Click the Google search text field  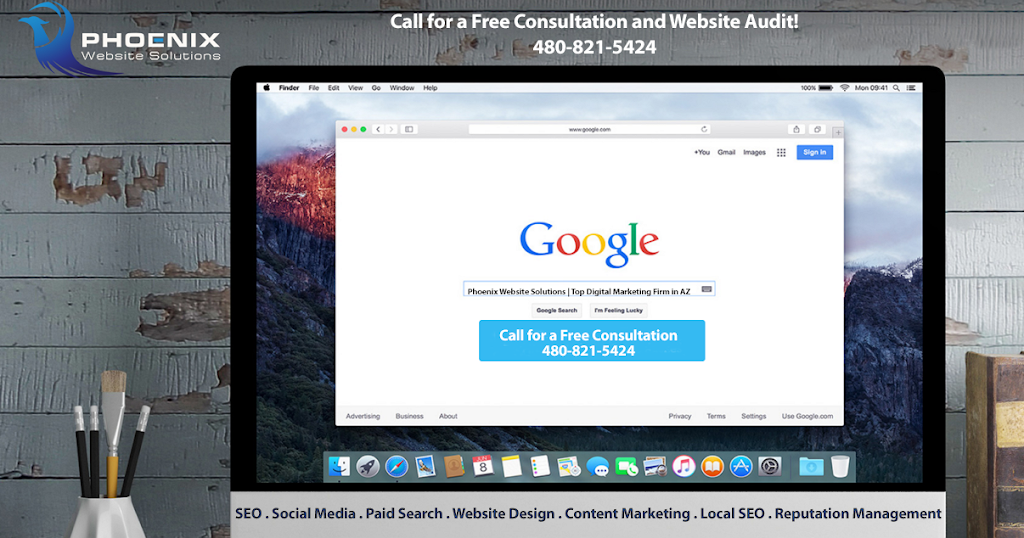pos(589,289)
